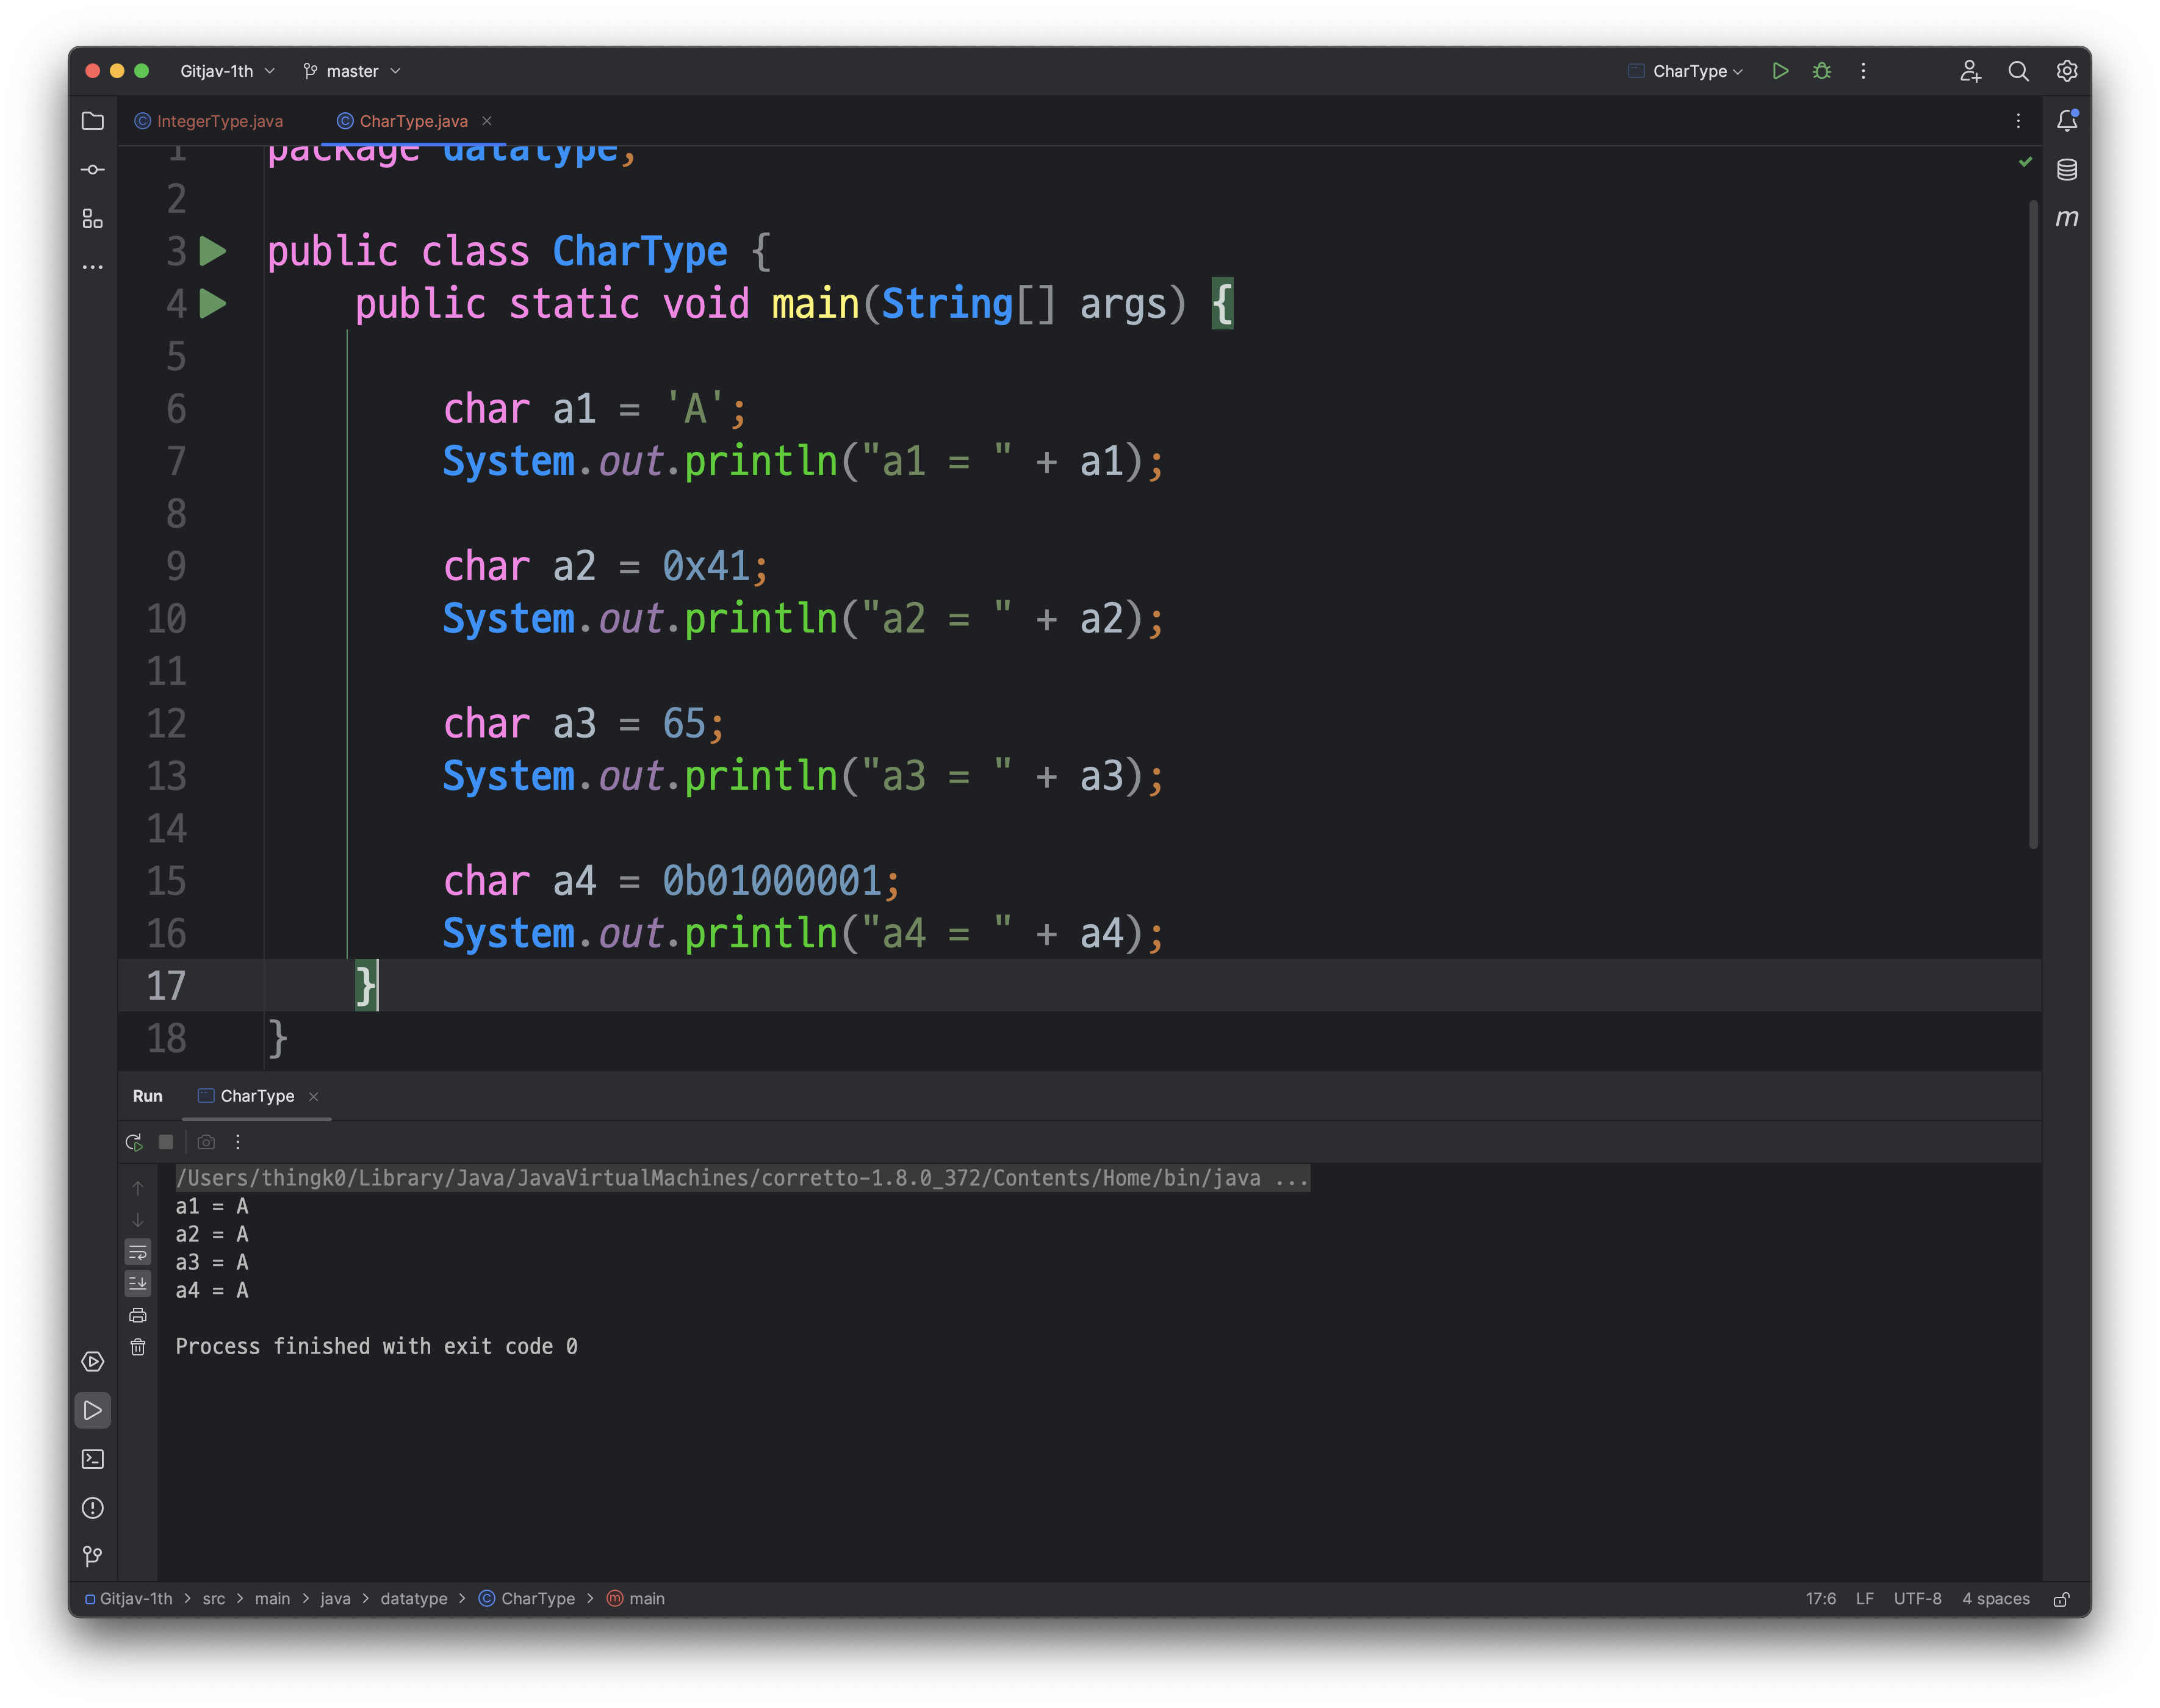
Task: Expand the Gitjav-1th project dropdown
Action: [x=227, y=71]
